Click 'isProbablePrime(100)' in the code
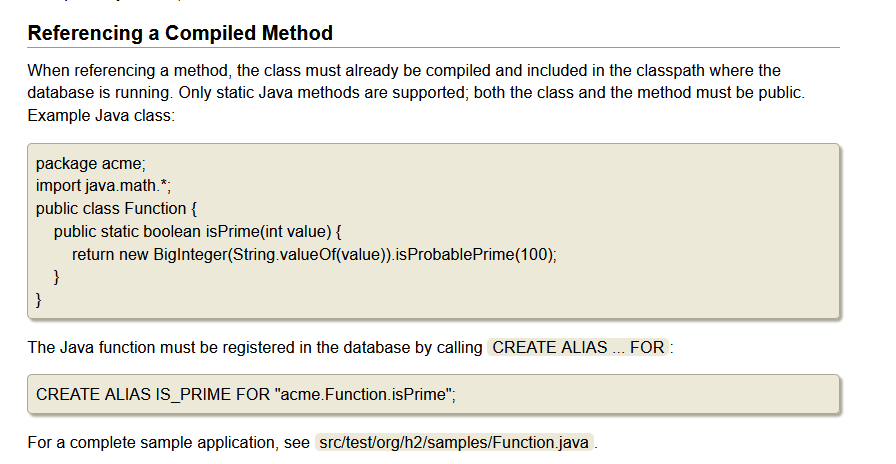Viewport: 896px width, 464px height. tap(473, 254)
